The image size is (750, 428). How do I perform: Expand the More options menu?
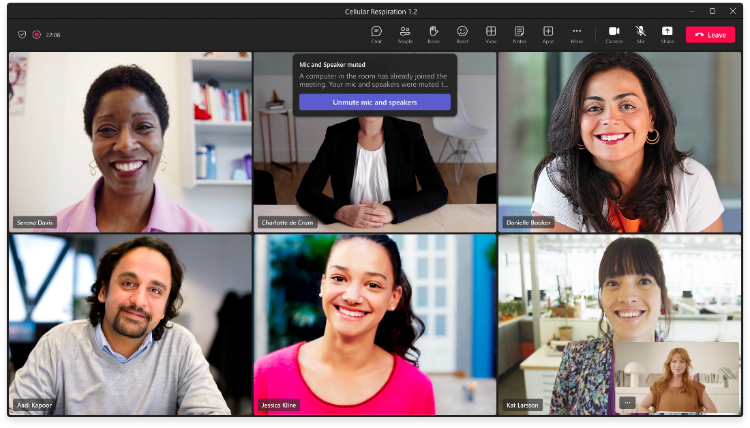pyautogui.click(x=577, y=34)
